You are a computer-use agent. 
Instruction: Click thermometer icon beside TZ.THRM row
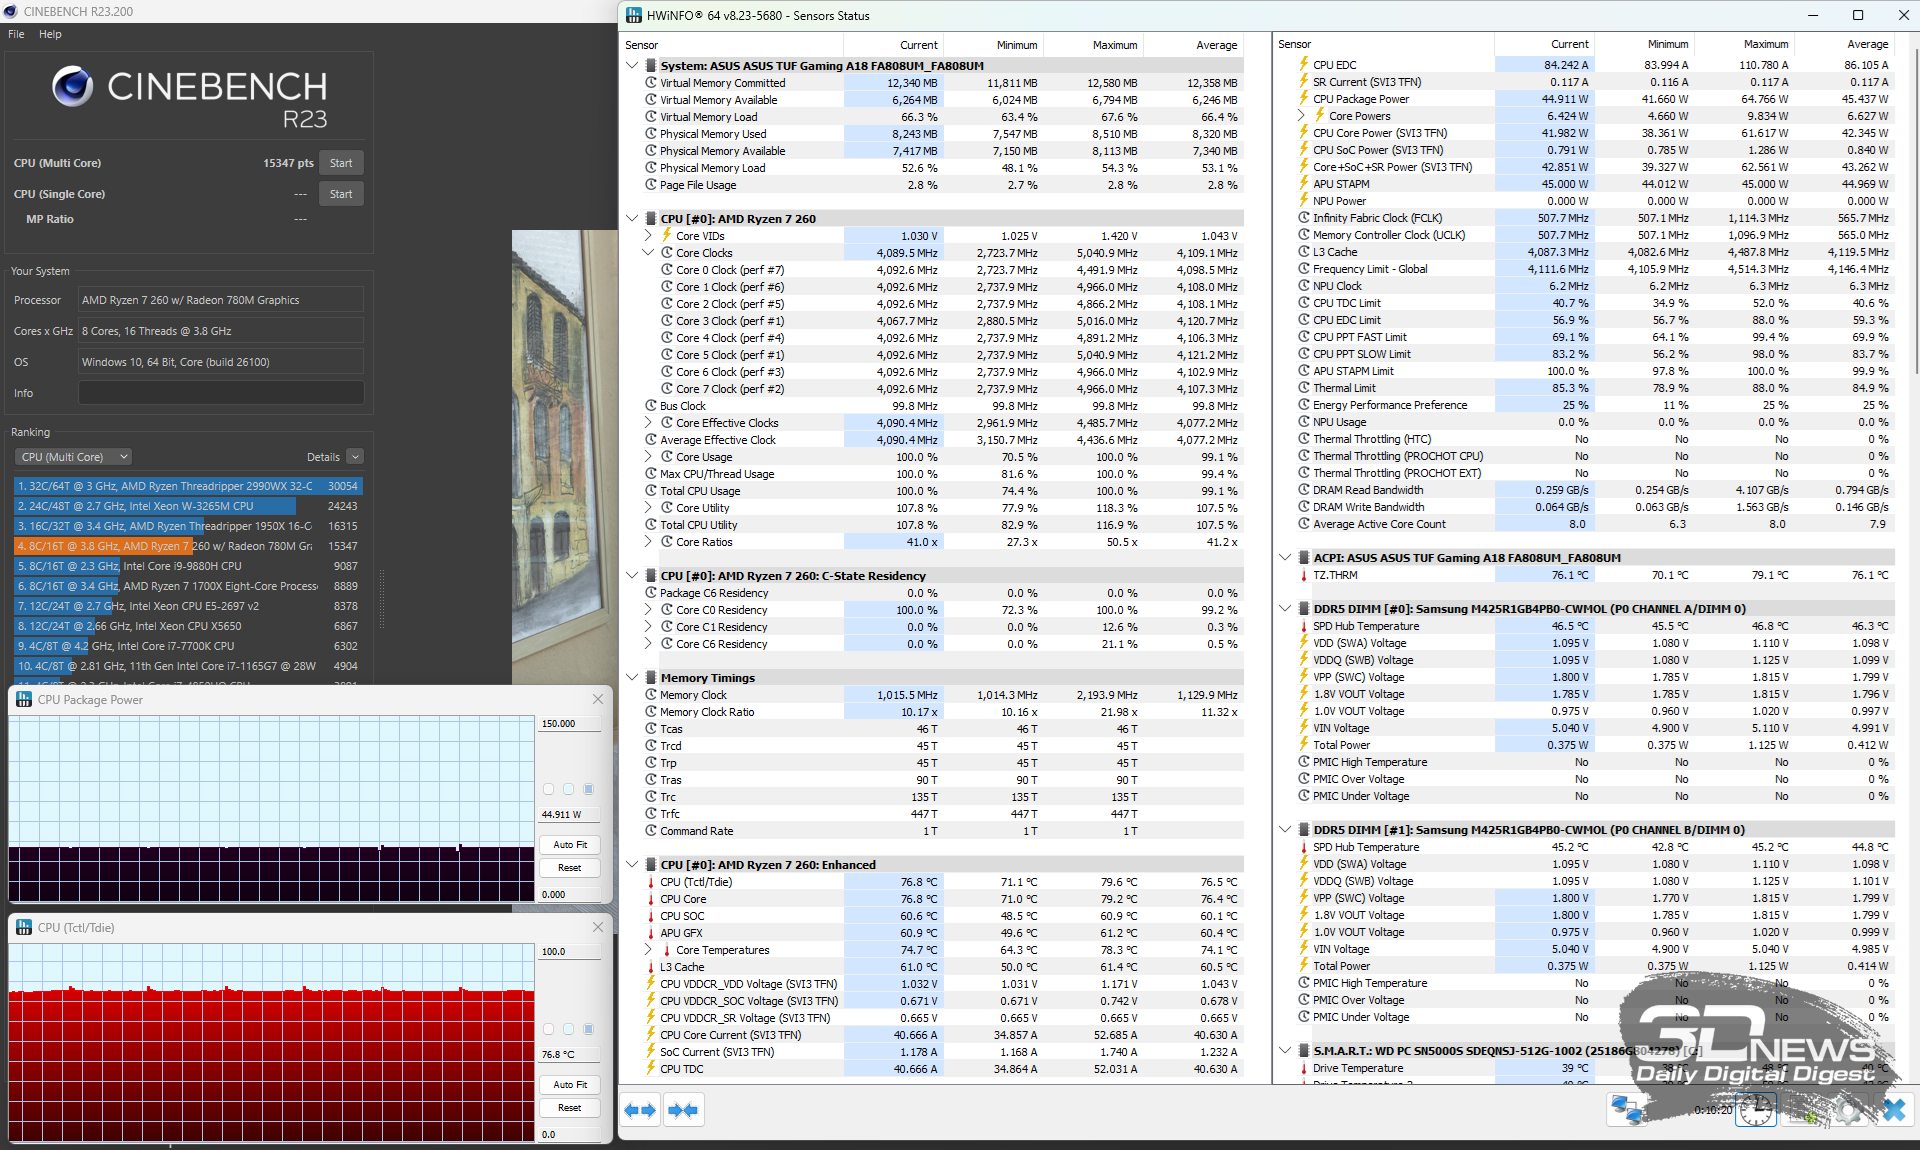[x=1304, y=575]
